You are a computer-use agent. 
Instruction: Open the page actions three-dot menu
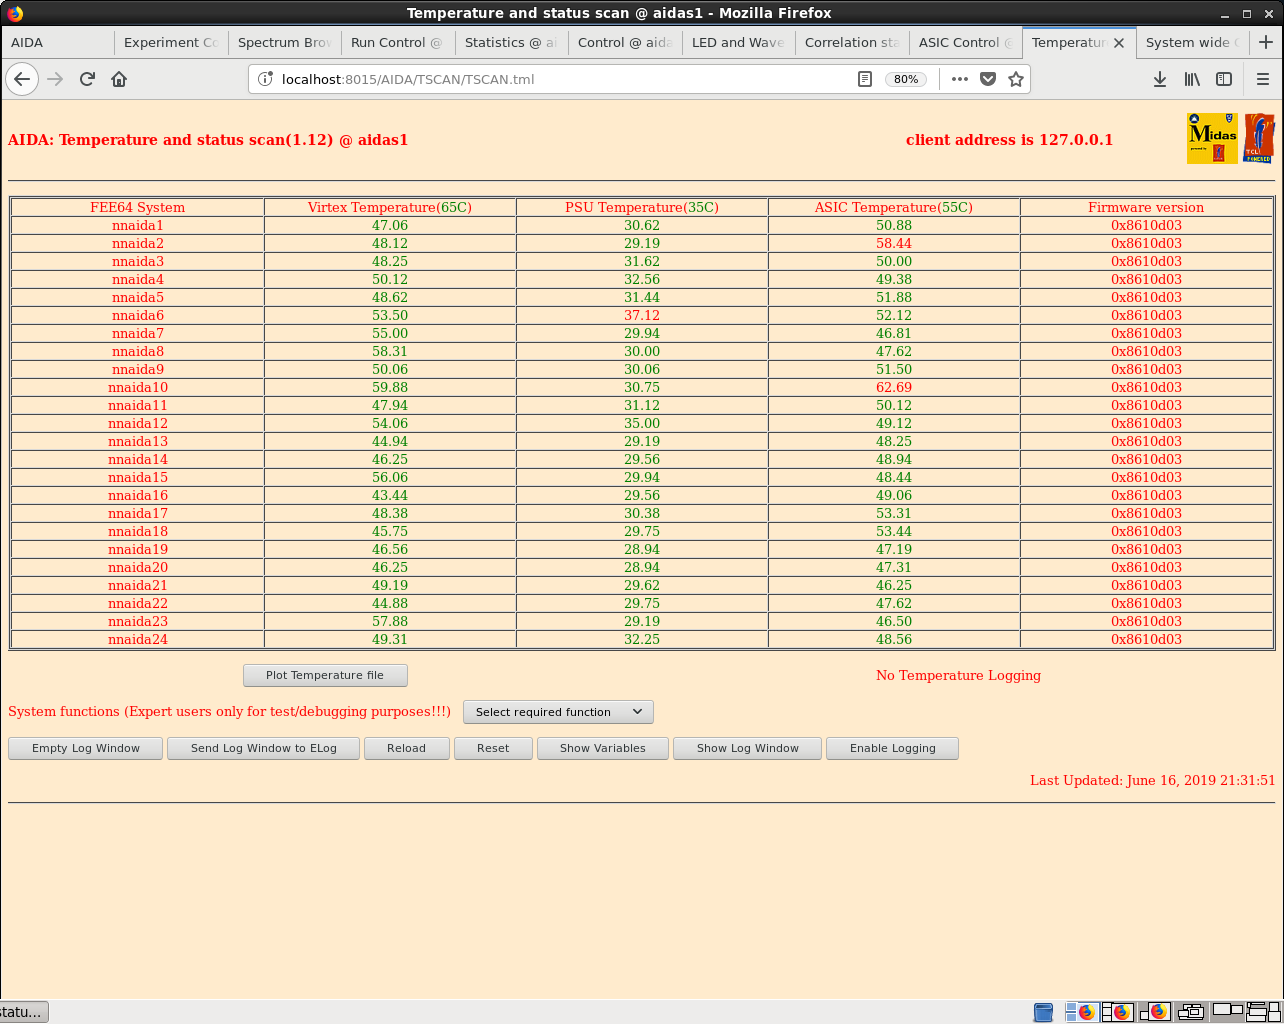click(960, 79)
